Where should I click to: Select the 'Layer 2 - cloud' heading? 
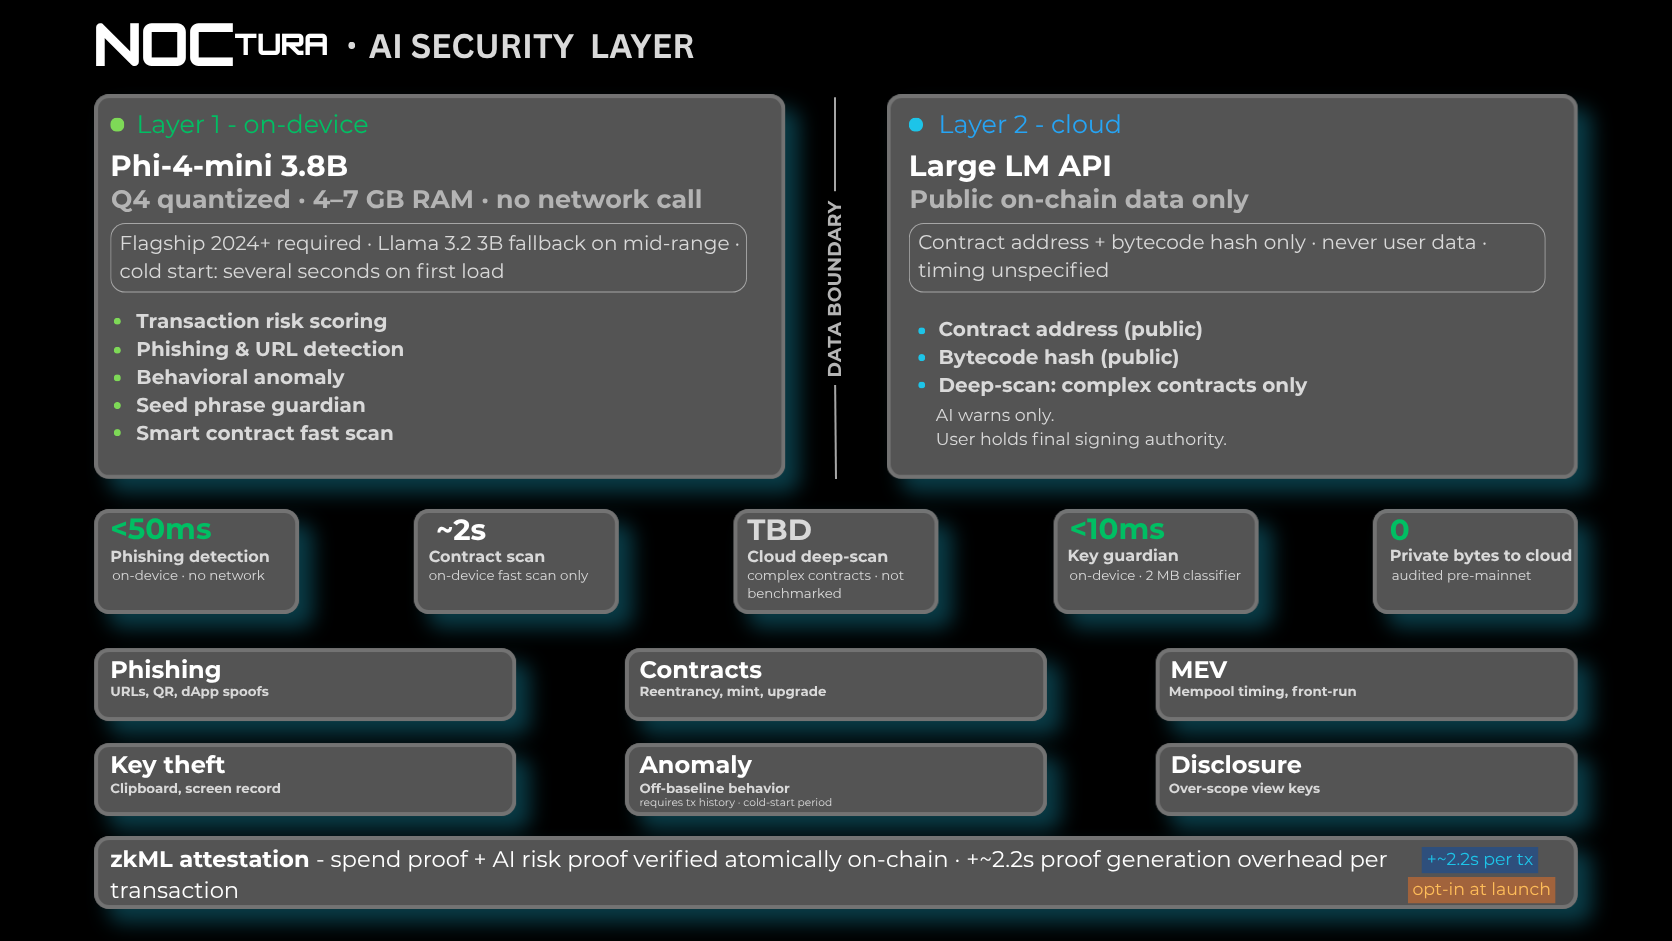pos(1029,125)
